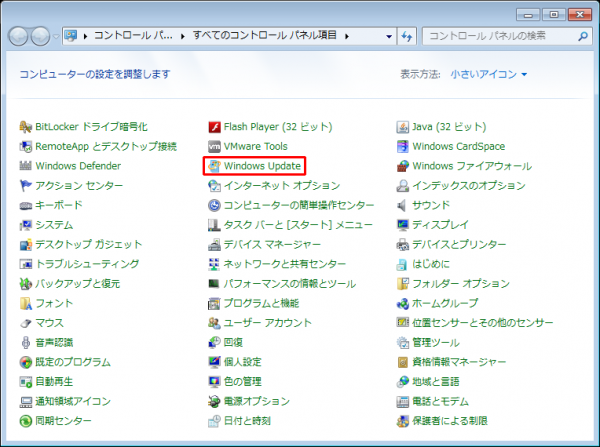Open the プログラムと機能 link

tap(261, 303)
